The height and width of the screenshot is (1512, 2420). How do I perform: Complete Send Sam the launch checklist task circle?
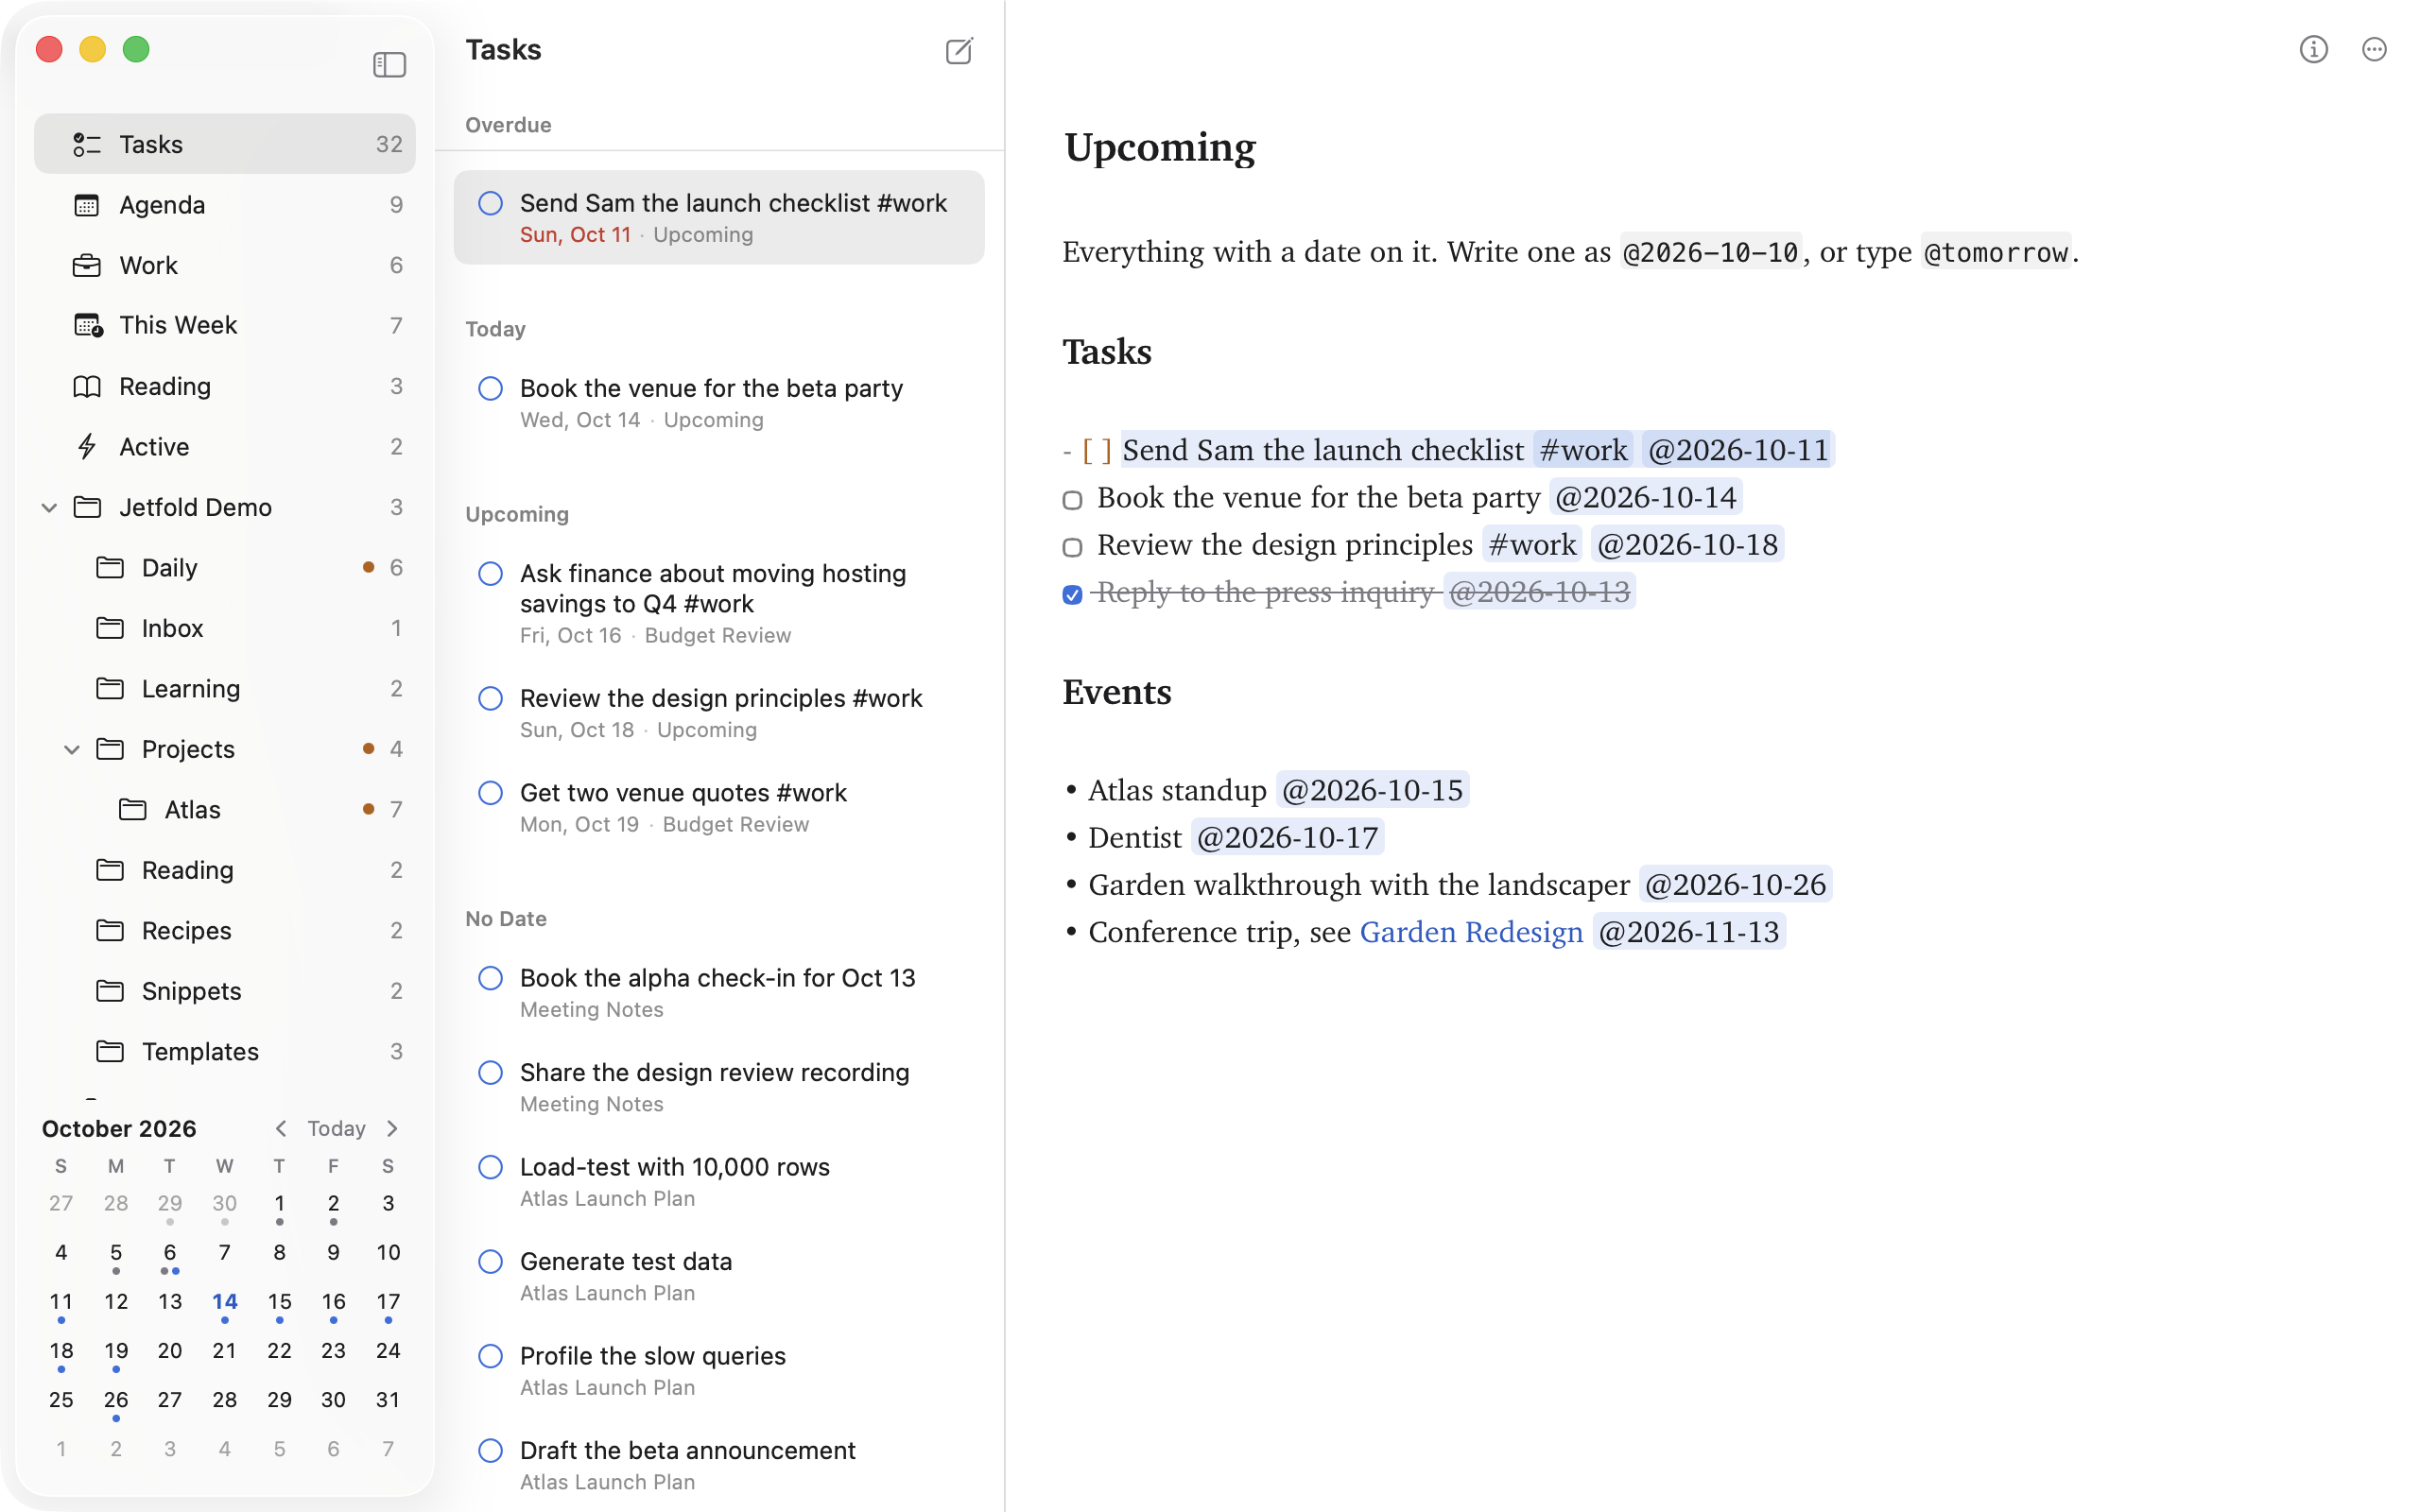(490, 203)
